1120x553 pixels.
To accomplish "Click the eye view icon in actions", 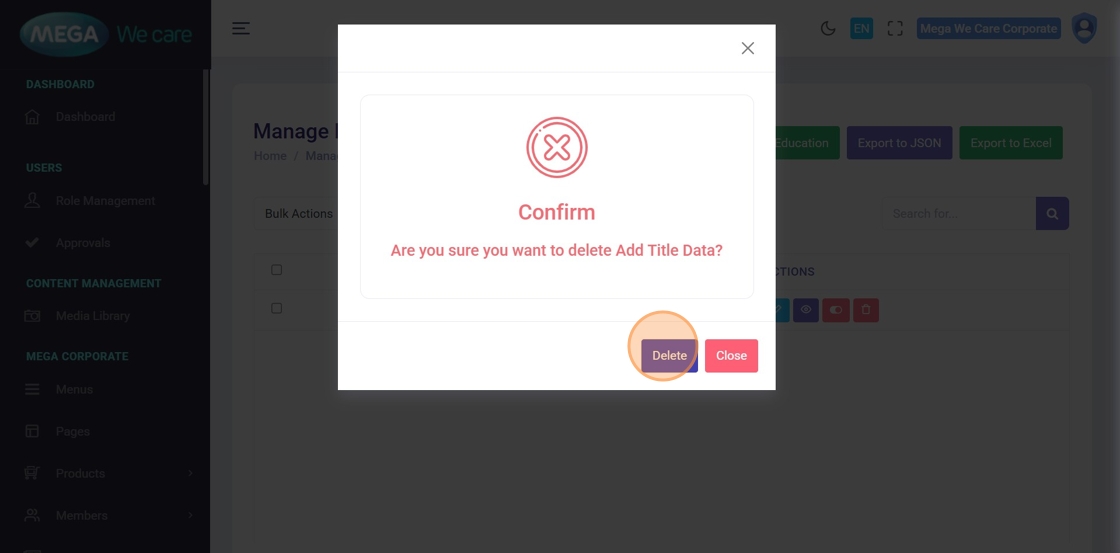I will click(806, 310).
